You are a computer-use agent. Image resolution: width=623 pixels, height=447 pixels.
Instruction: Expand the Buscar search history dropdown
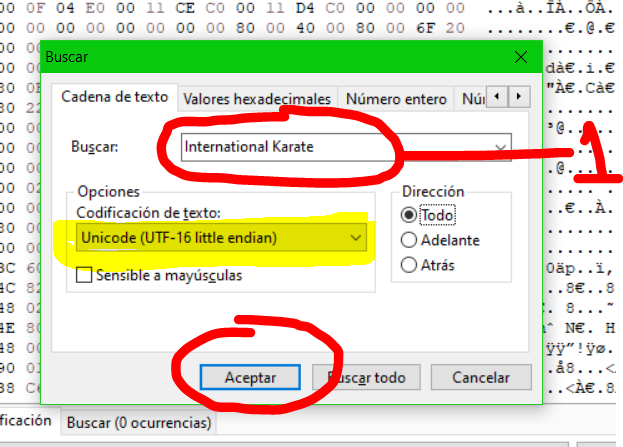click(x=501, y=147)
